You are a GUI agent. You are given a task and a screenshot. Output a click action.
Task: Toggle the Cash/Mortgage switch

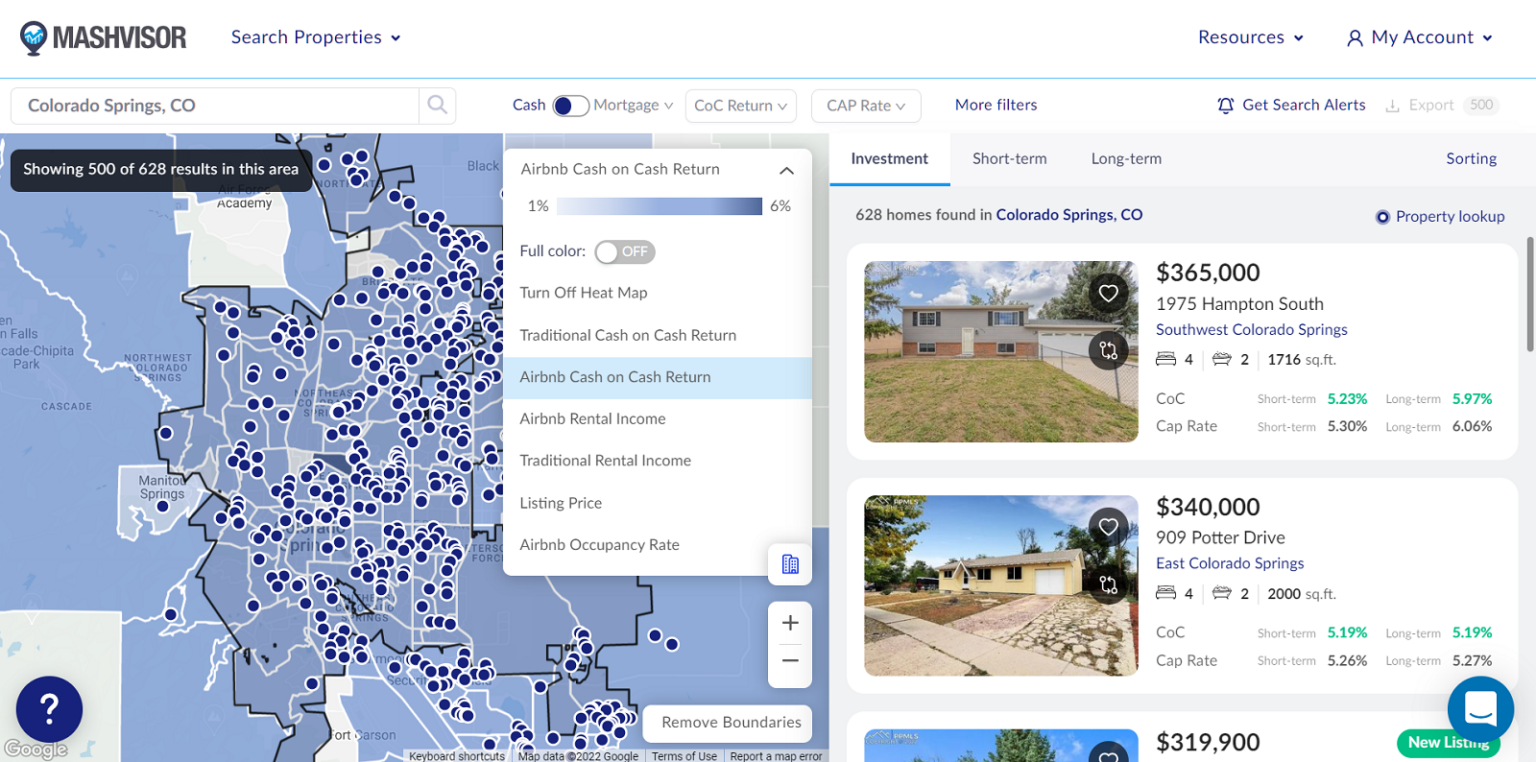click(571, 106)
